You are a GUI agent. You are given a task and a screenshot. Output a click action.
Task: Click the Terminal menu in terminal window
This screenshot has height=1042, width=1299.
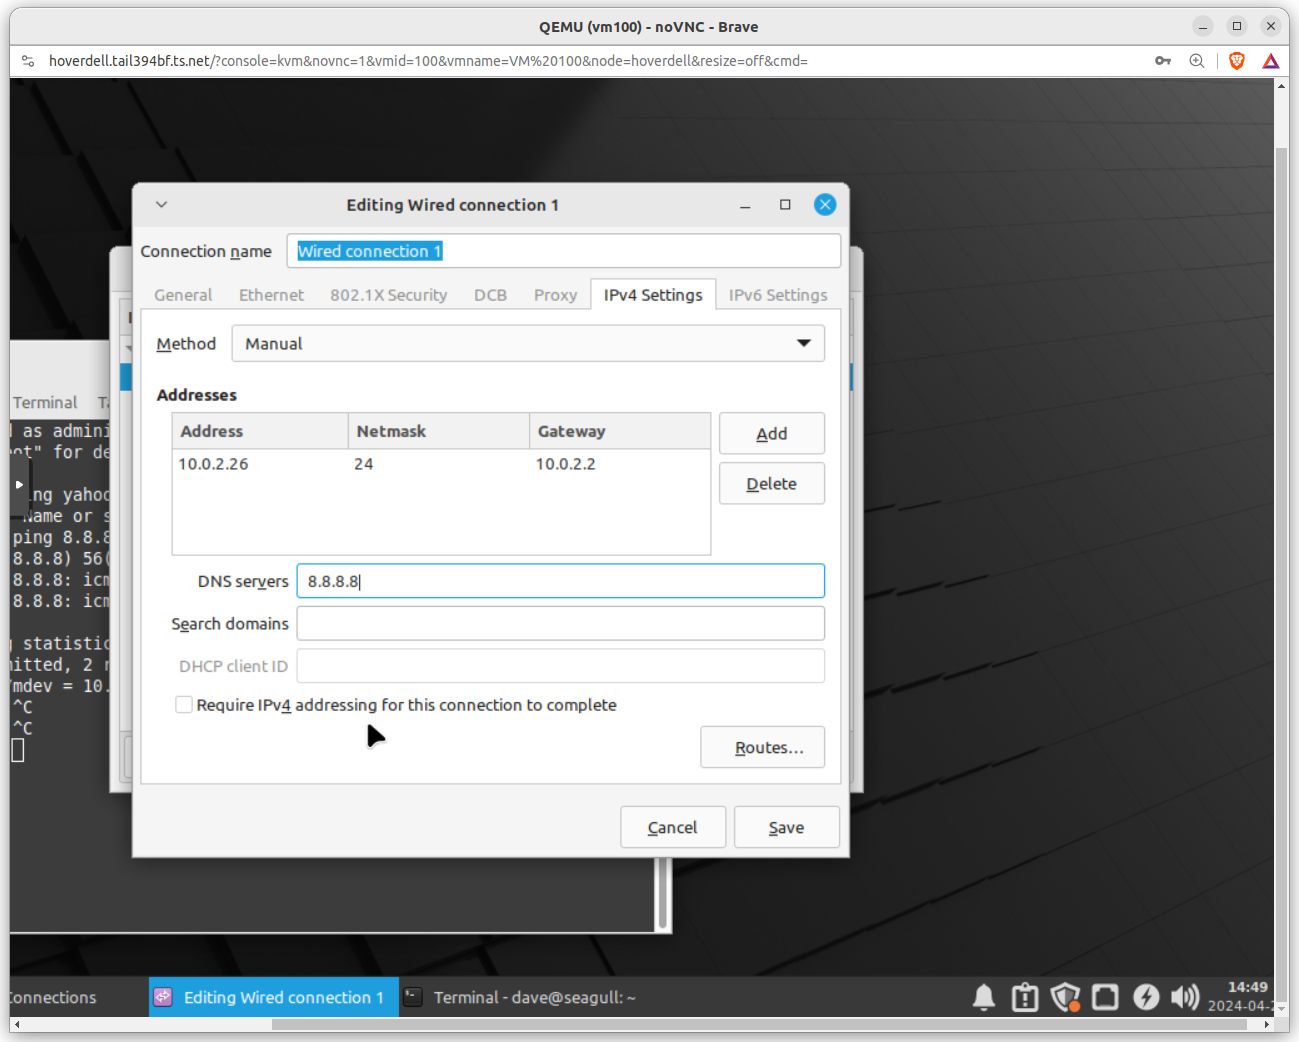45,402
